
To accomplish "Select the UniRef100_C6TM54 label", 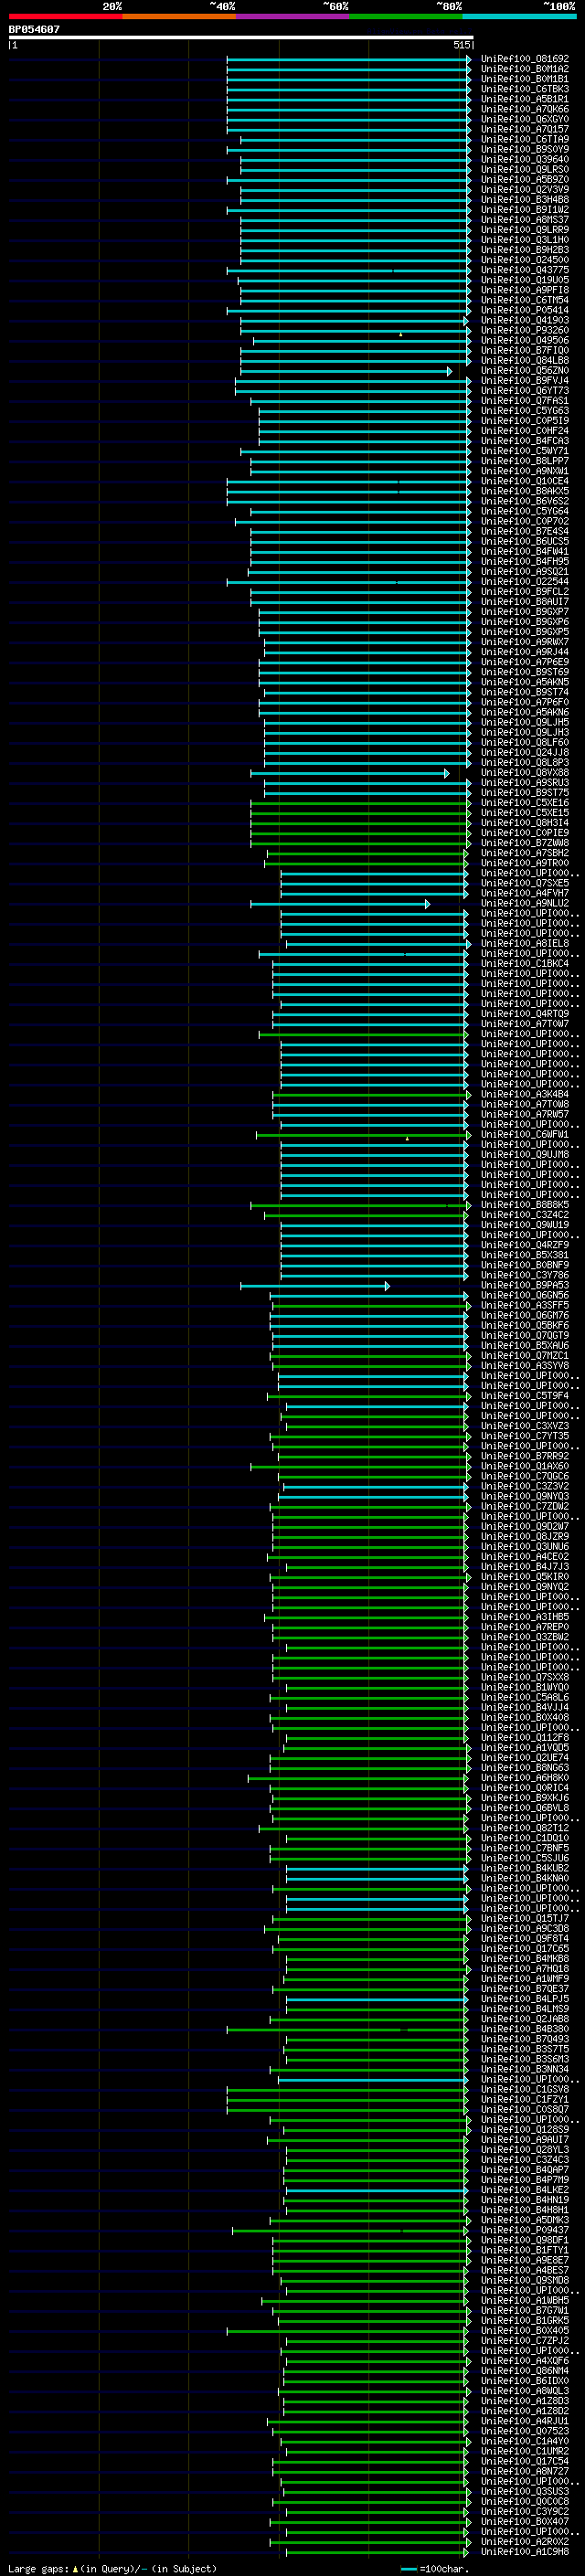I will tap(524, 300).
